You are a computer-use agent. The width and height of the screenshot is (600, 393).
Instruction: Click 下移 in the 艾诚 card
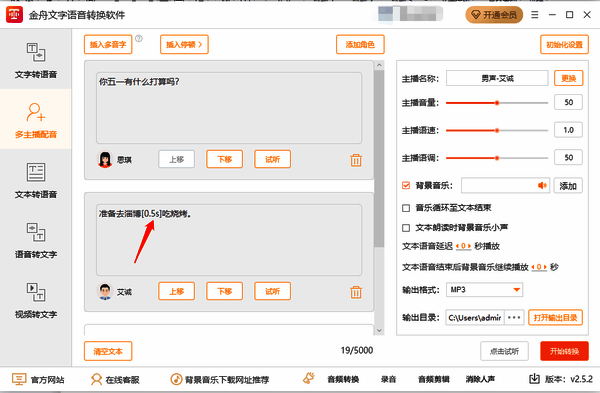click(x=225, y=291)
